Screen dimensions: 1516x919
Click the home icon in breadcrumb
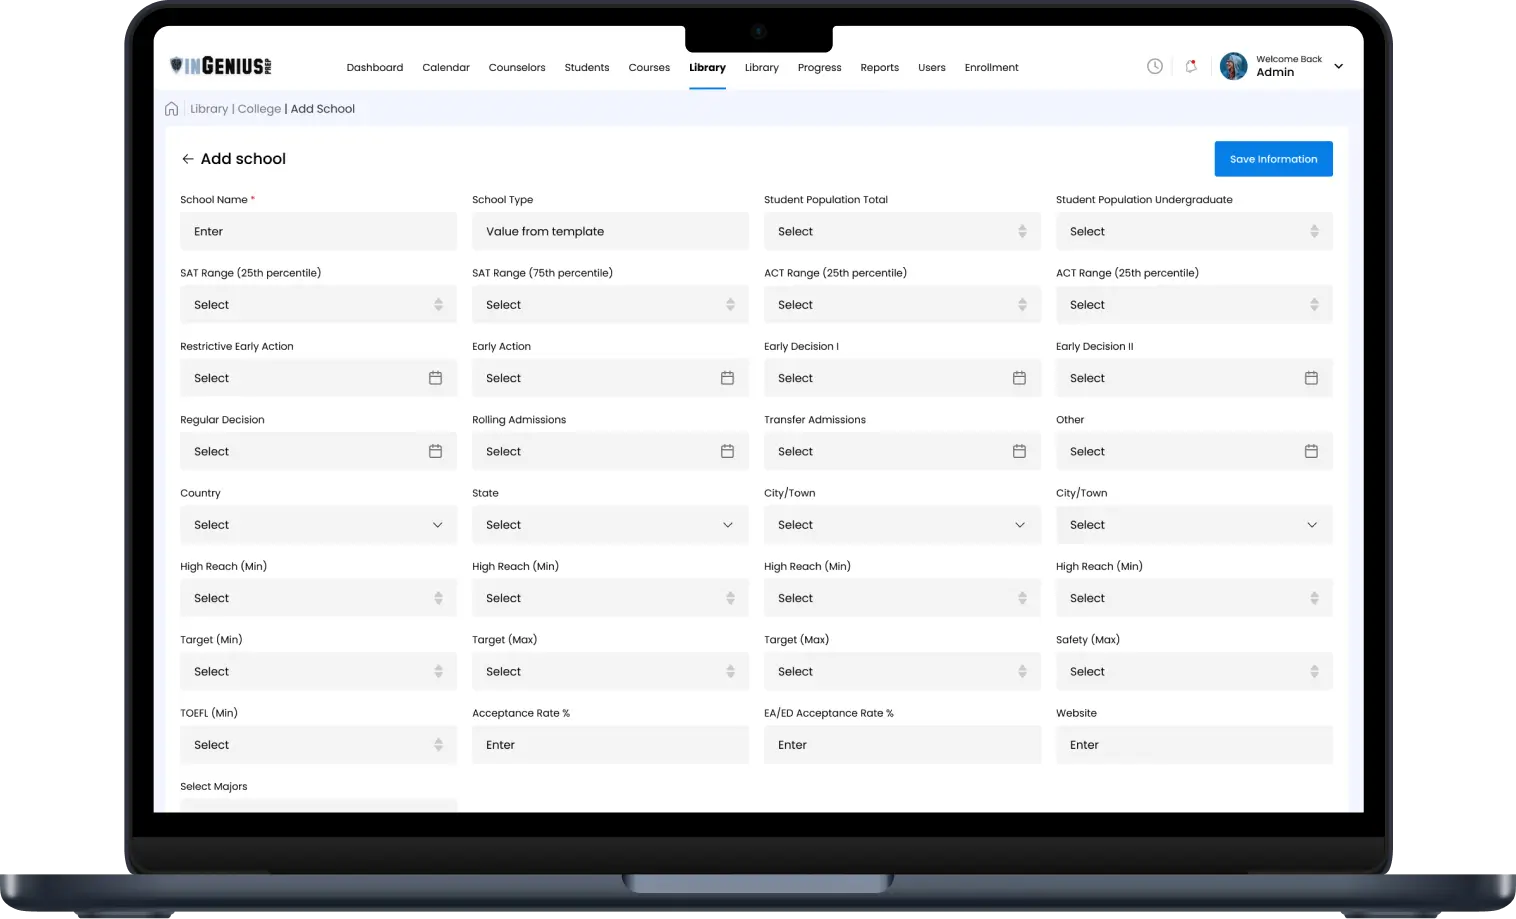pyautogui.click(x=172, y=109)
